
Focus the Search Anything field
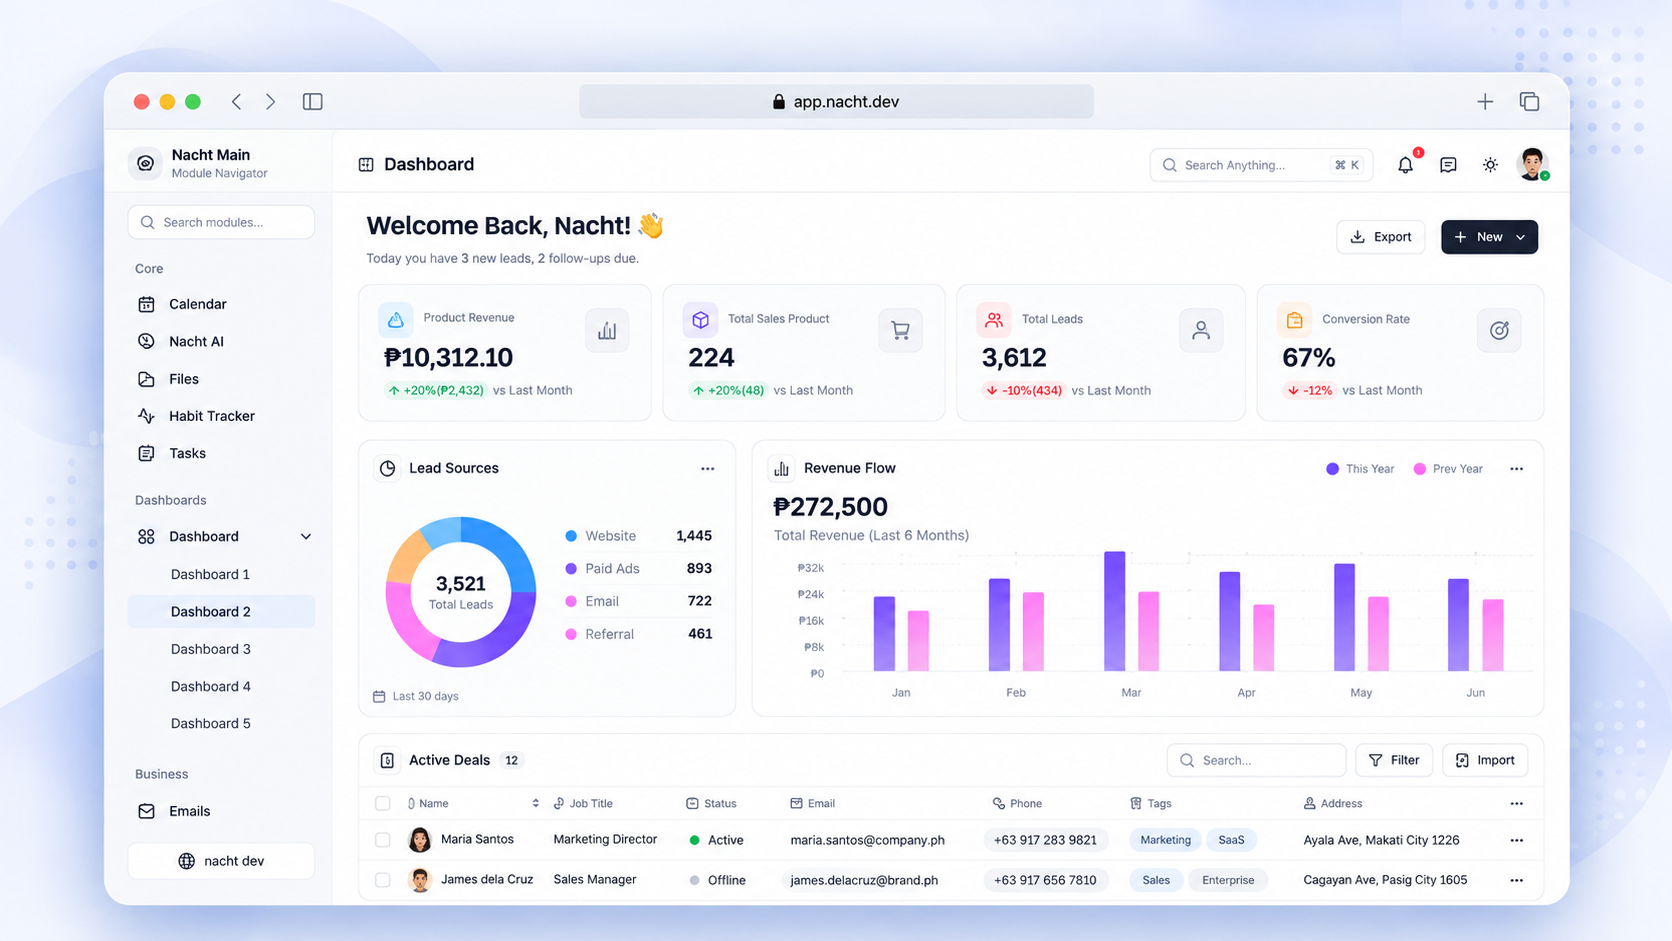point(1261,165)
